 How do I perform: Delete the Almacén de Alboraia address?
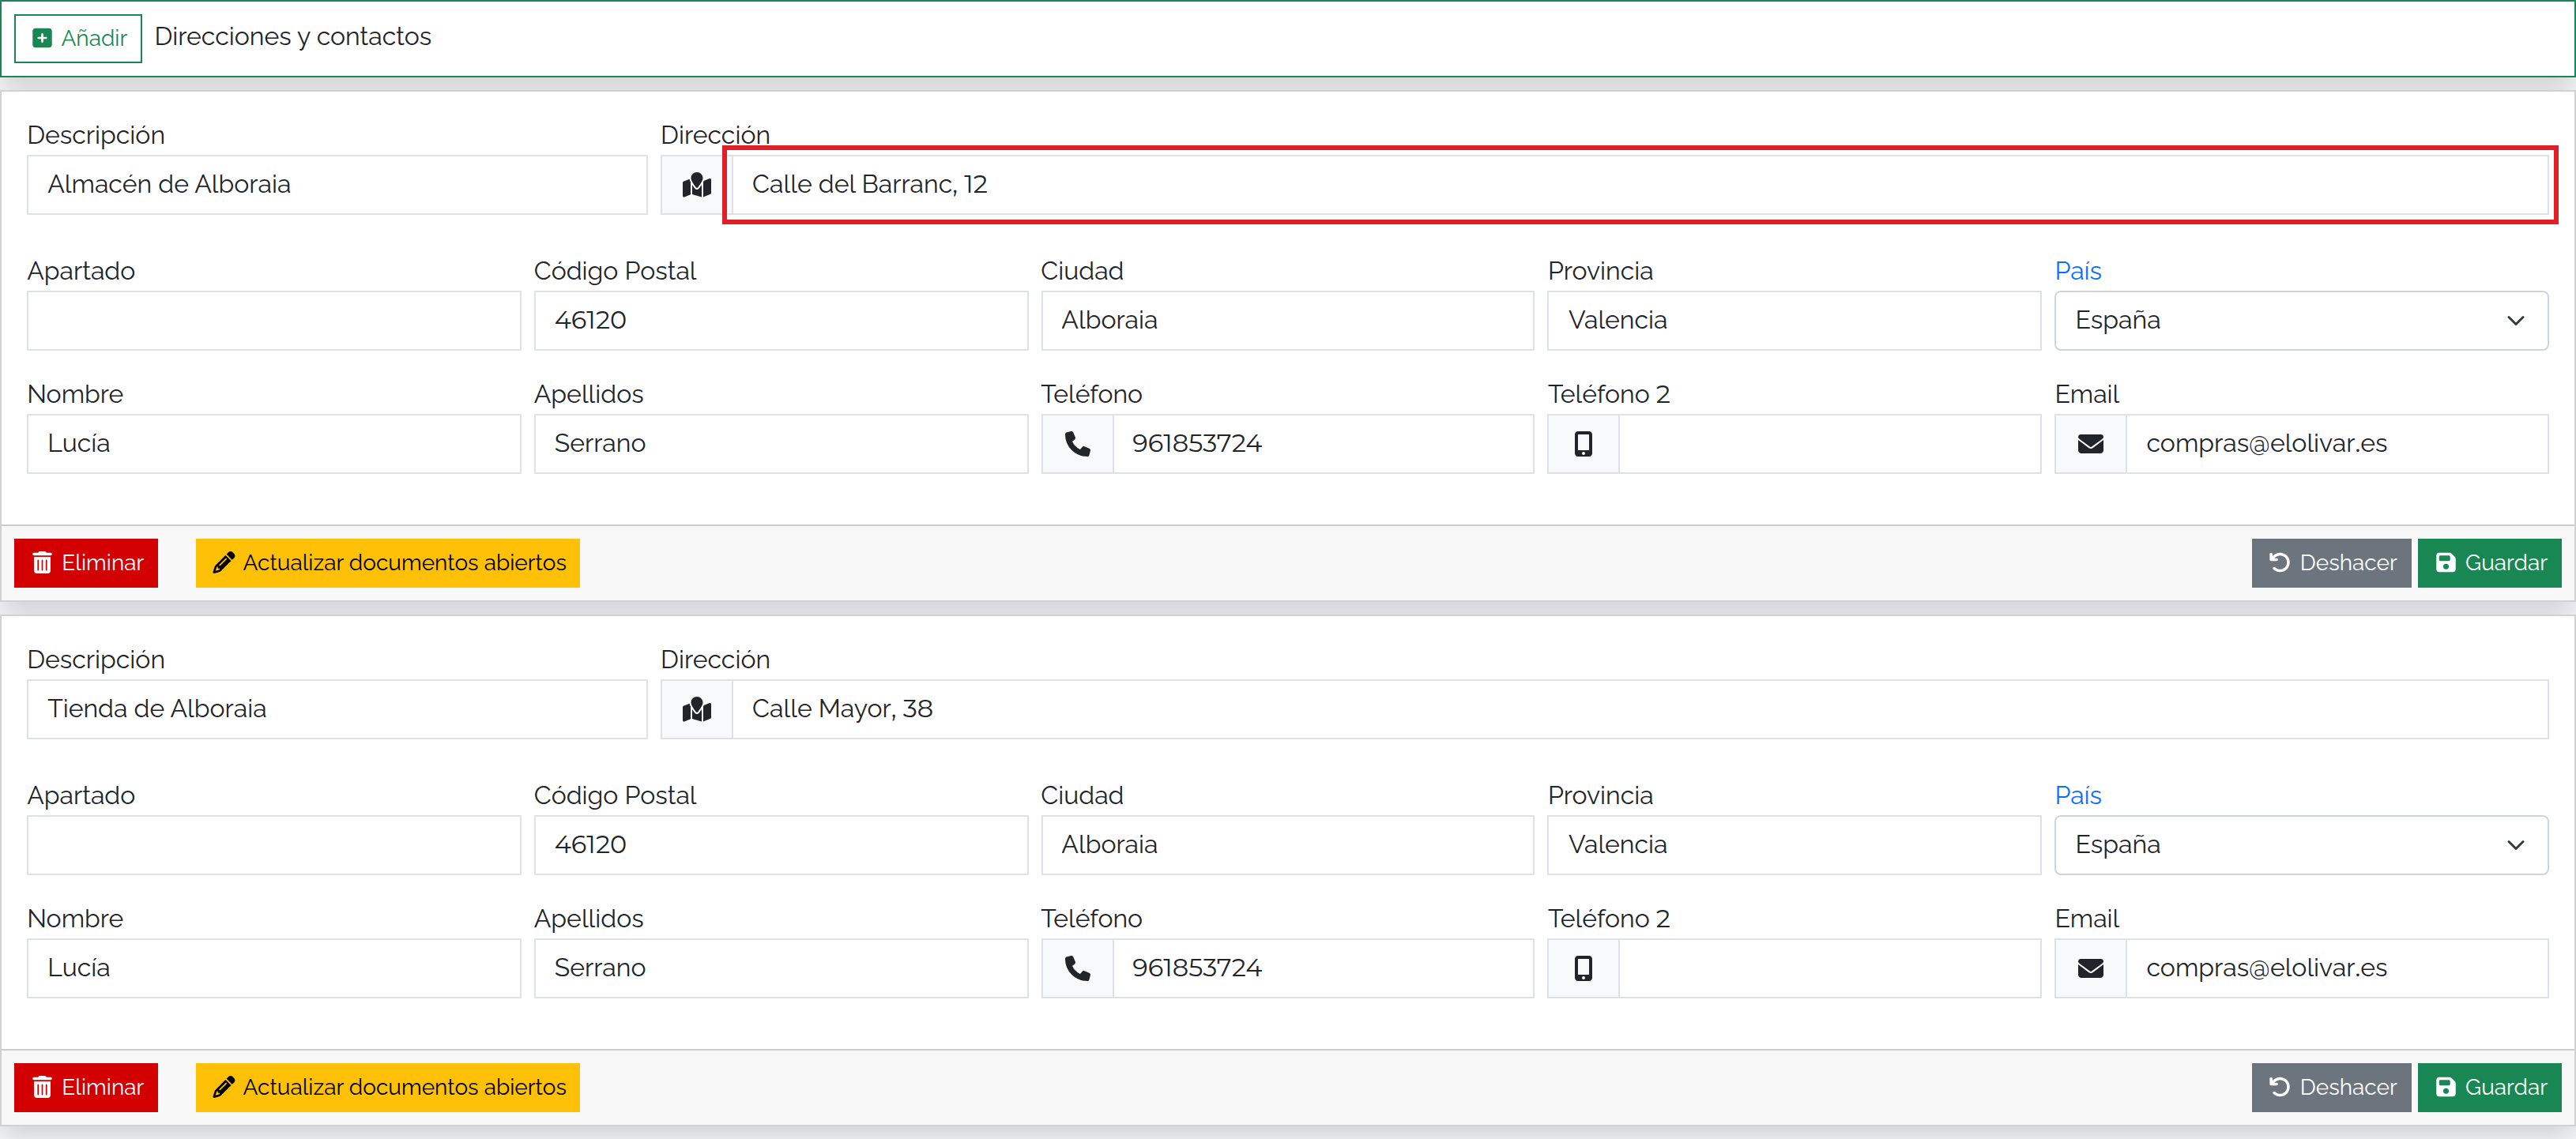pos(86,563)
